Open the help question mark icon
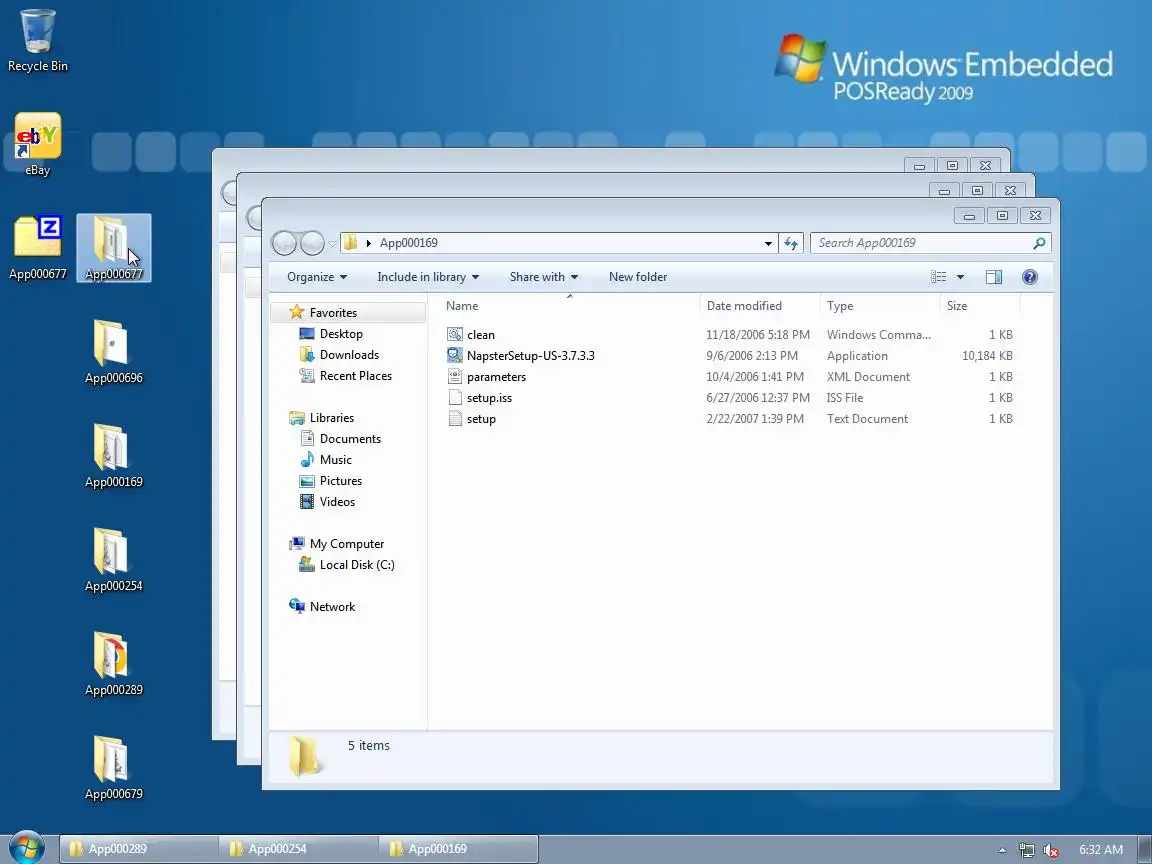 pyautogui.click(x=1029, y=277)
